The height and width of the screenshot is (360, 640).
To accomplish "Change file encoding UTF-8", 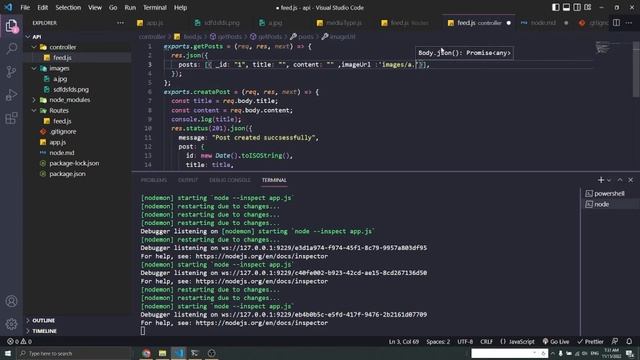I will [x=465, y=342].
